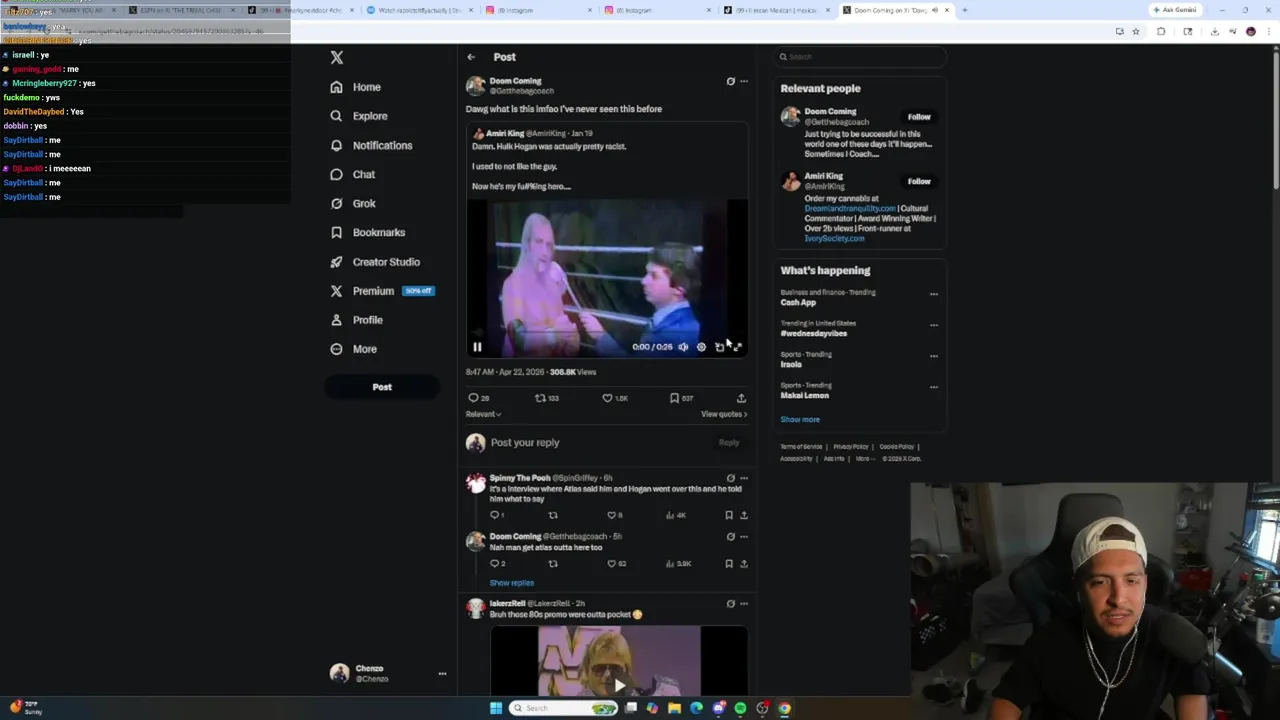The width and height of the screenshot is (1280, 720).
Task: Click the picture-in-picture video icon
Action: pos(719,347)
